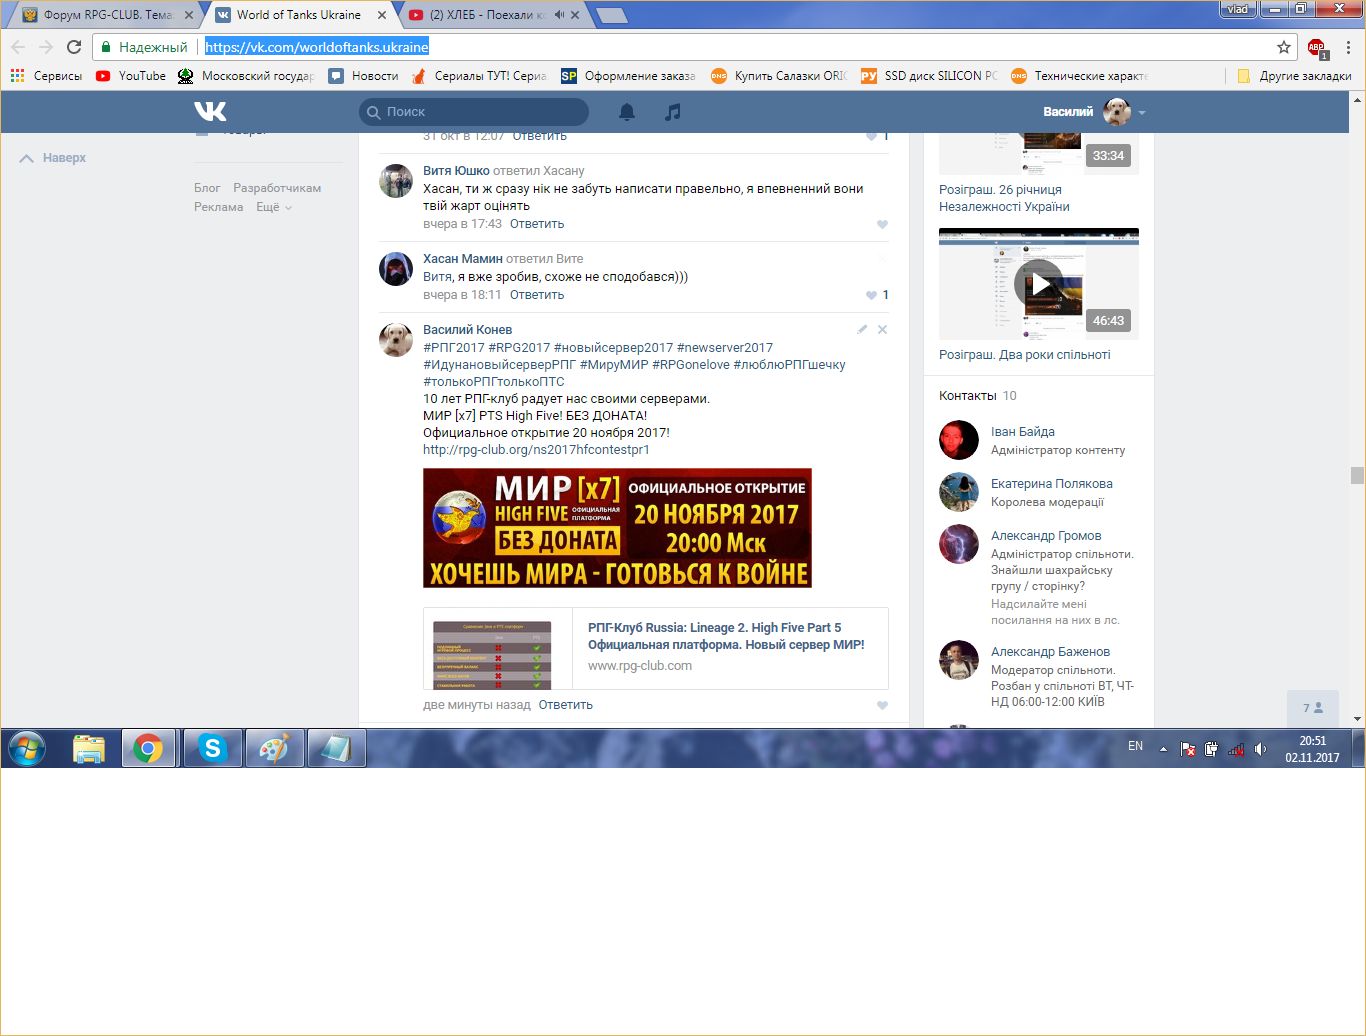Switch the EN input language indicator
Viewport: 1366px width, 1036px height.
coord(1135,746)
